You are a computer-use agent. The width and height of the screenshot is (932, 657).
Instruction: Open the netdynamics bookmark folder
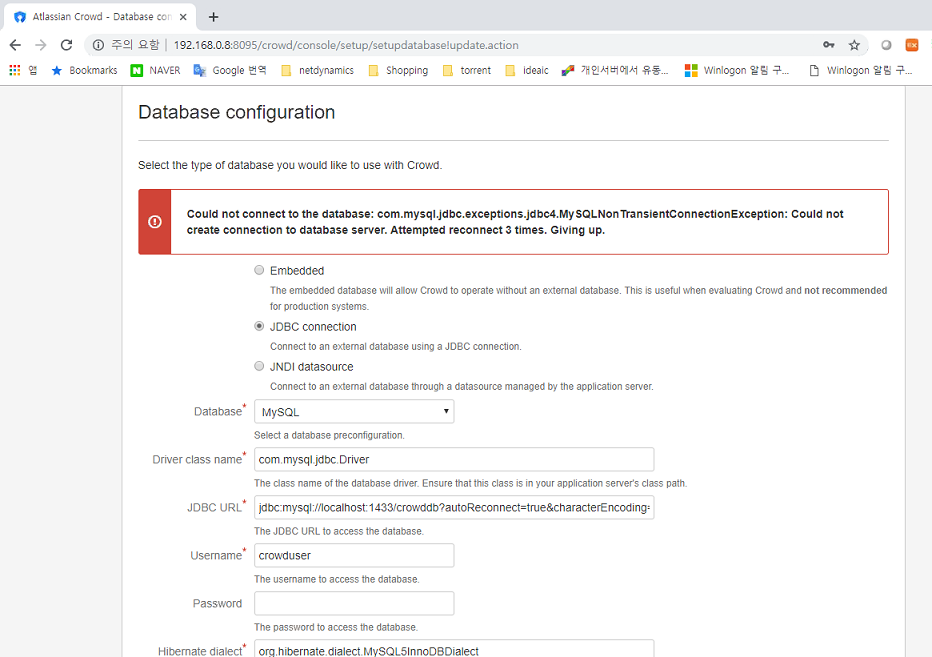point(317,70)
